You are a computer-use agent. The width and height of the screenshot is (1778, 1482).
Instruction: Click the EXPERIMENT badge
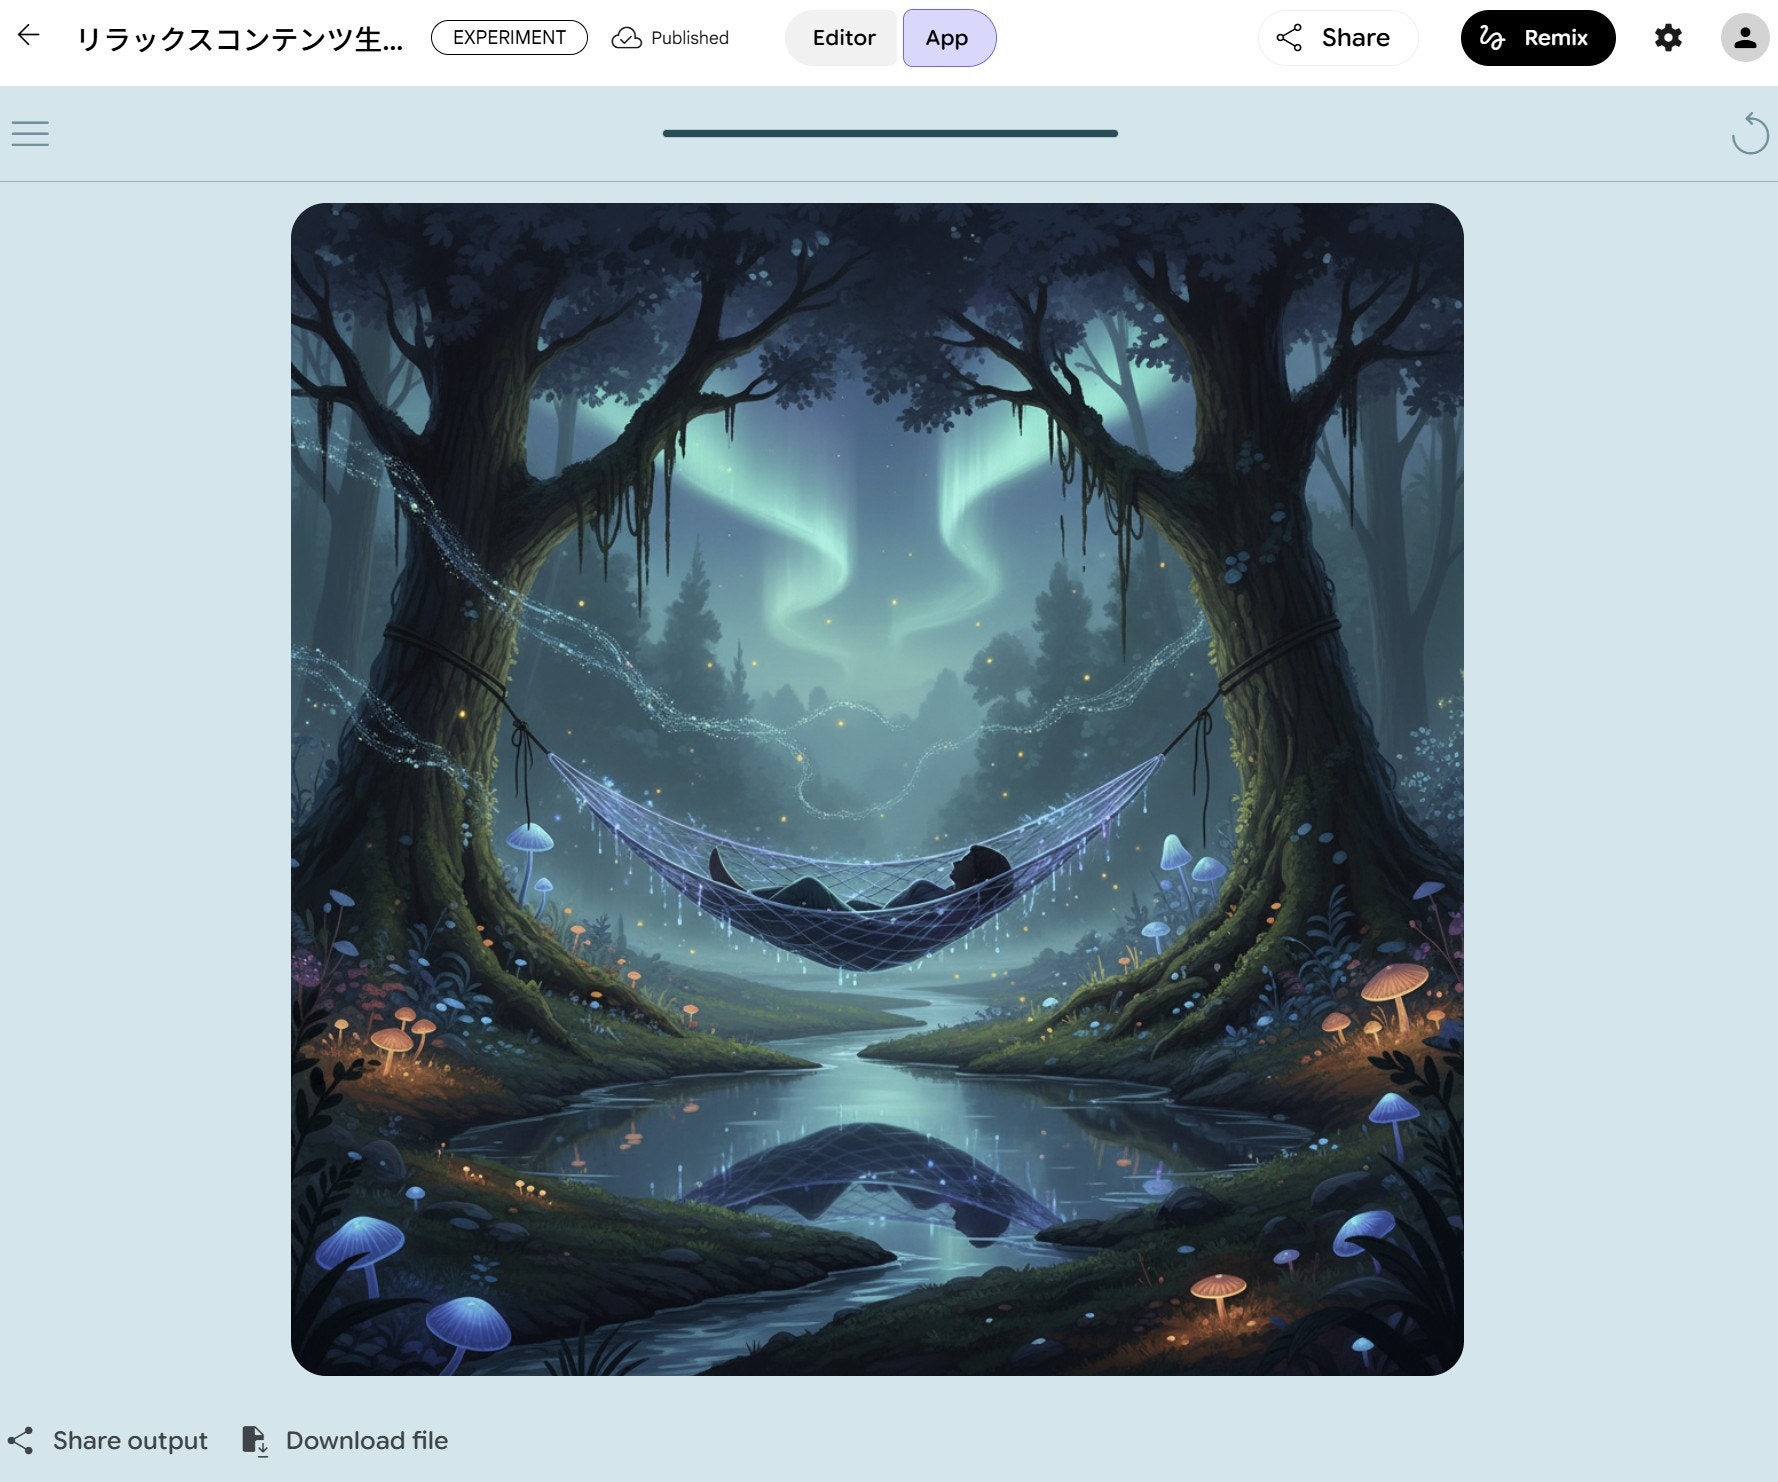click(509, 38)
